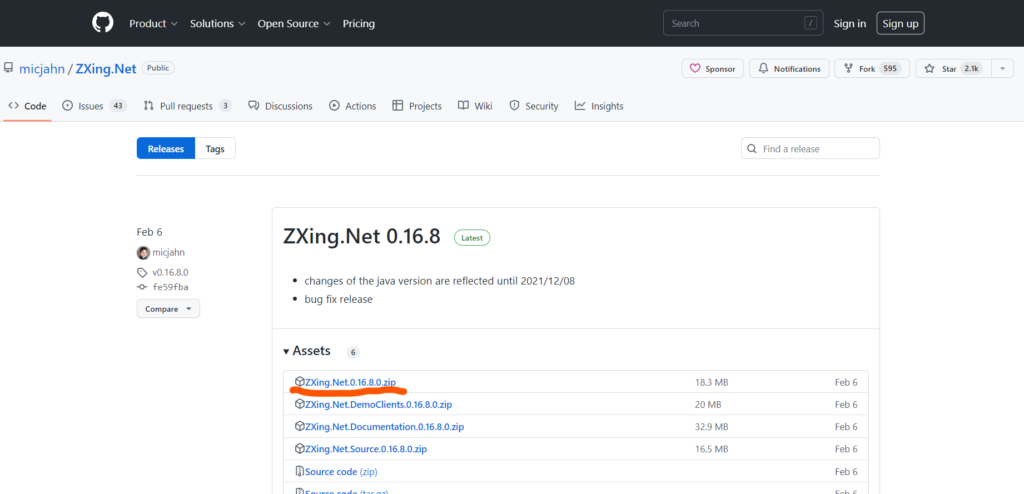Open the Star list dropdown arrow
Image resolution: width=1024 pixels, height=494 pixels.
[1002, 69]
